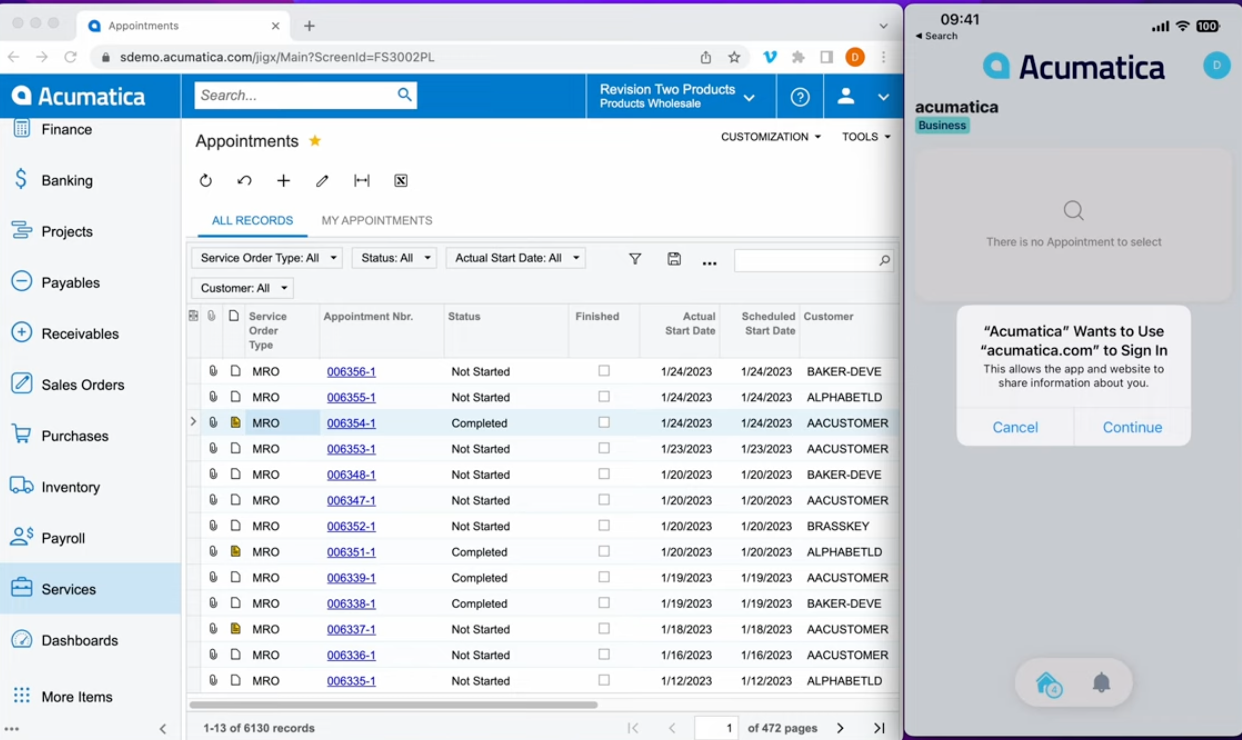Click the search magnifier in the grid search box
The height and width of the screenshot is (740, 1242).
(x=884, y=260)
